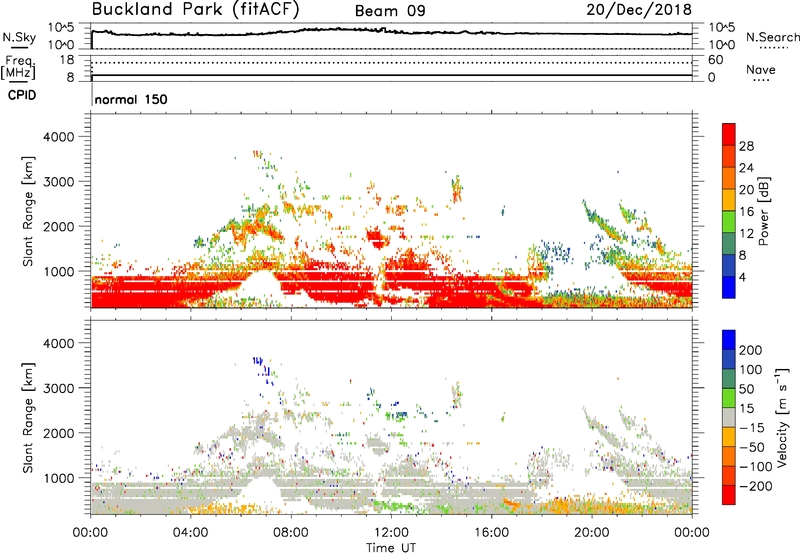Click the Power [dB] colorbar title
Screen dimensions: 800x554
click(x=763, y=211)
